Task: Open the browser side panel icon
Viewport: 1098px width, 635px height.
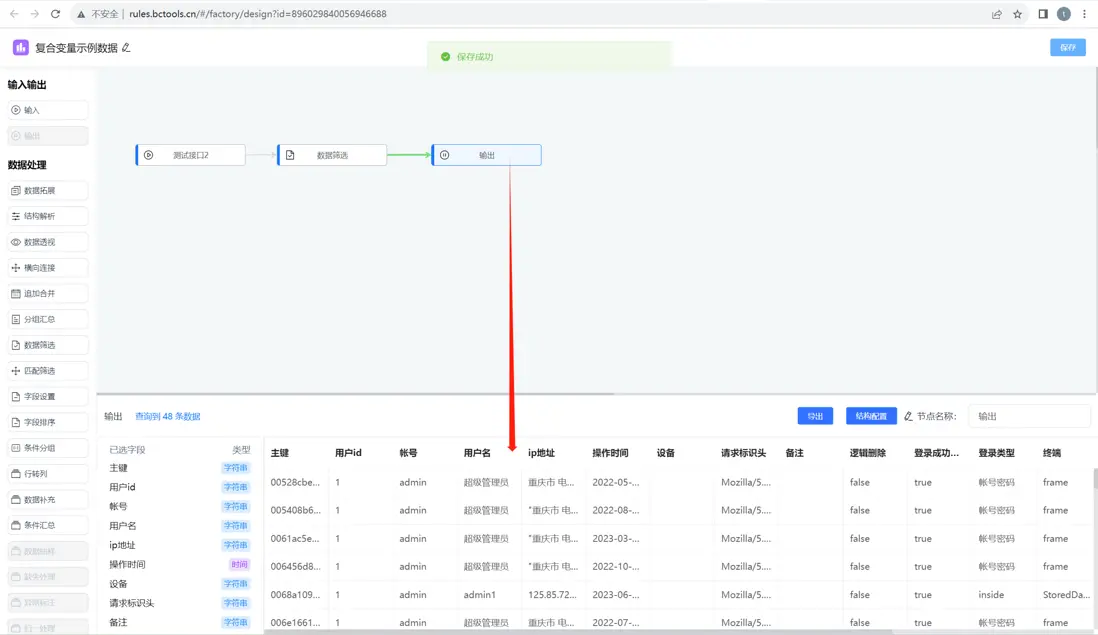Action: click(x=1043, y=14)
